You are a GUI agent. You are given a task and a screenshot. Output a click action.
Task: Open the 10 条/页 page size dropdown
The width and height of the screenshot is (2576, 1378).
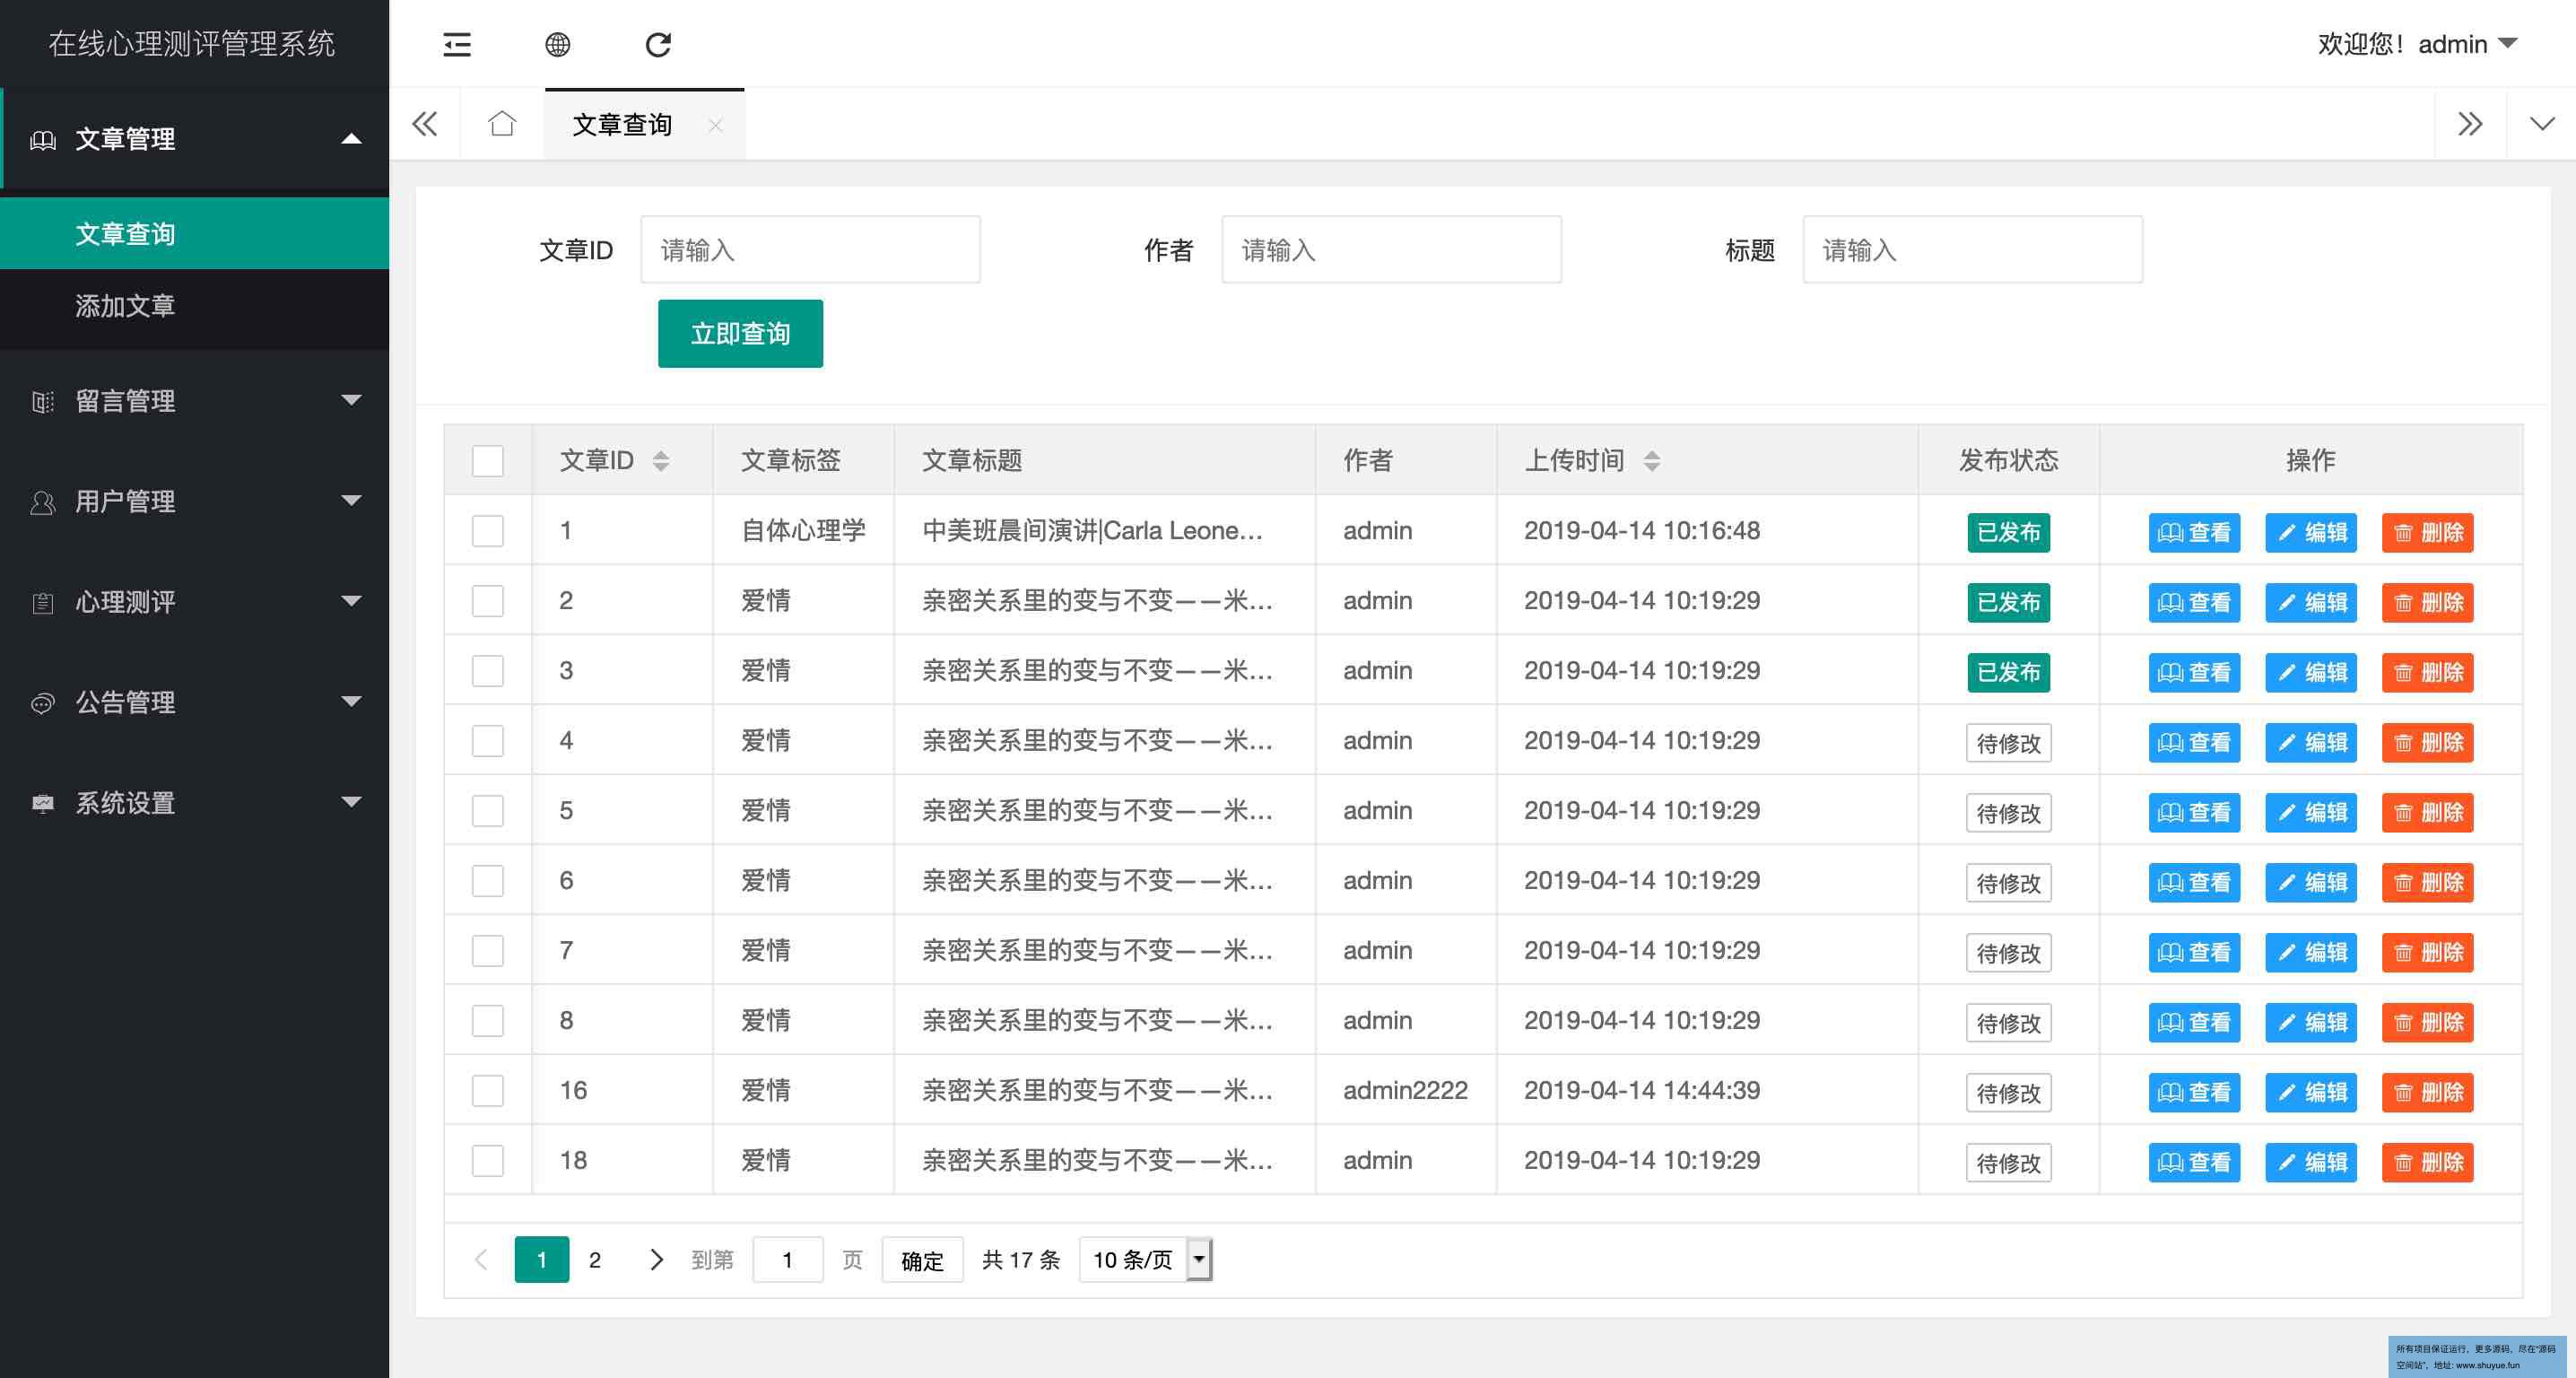[1146, 1260]
